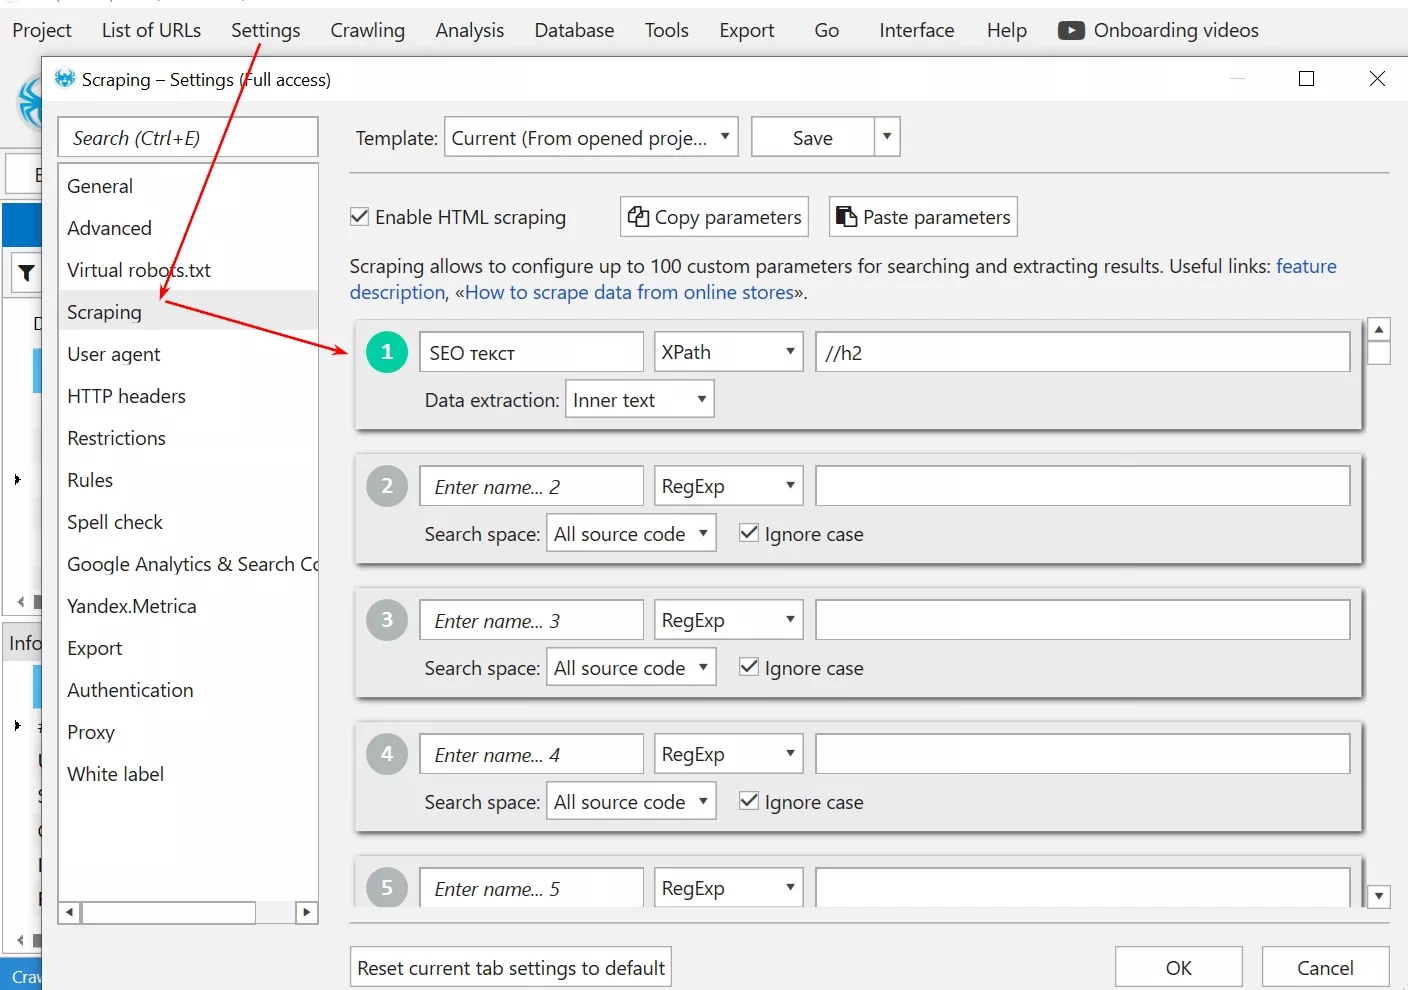Open the feature description link
Viewport: 1408px width, 990px height.
1306,266
